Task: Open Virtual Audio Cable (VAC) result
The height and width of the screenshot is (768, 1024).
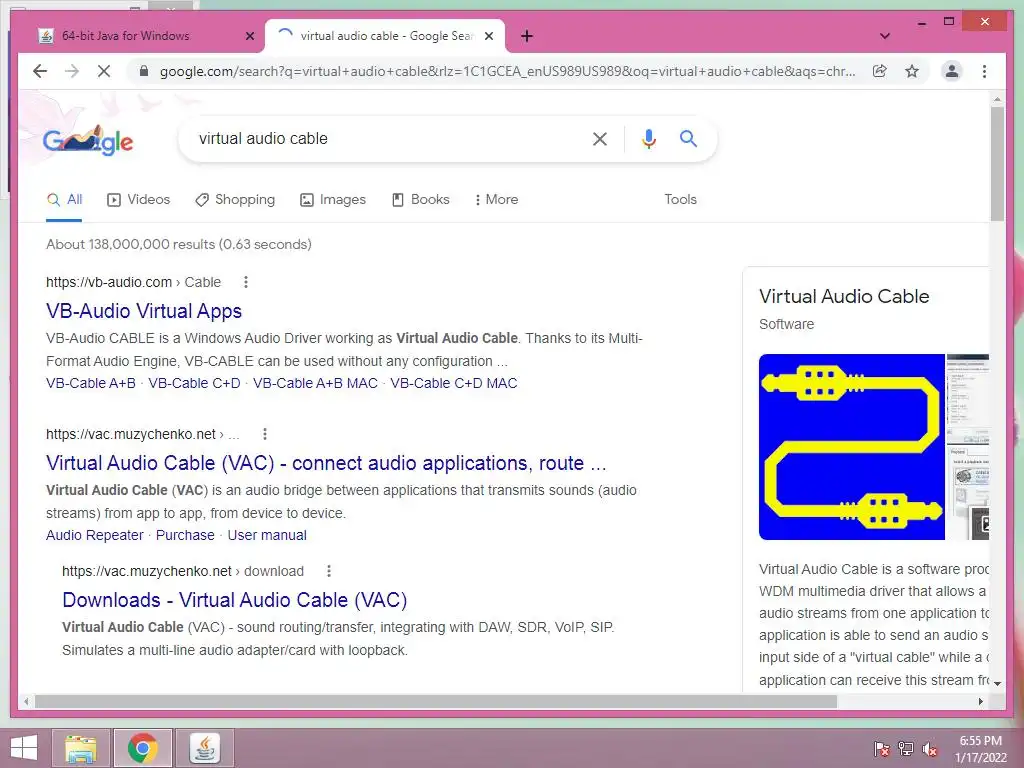Action: click(x=326, y=463)
